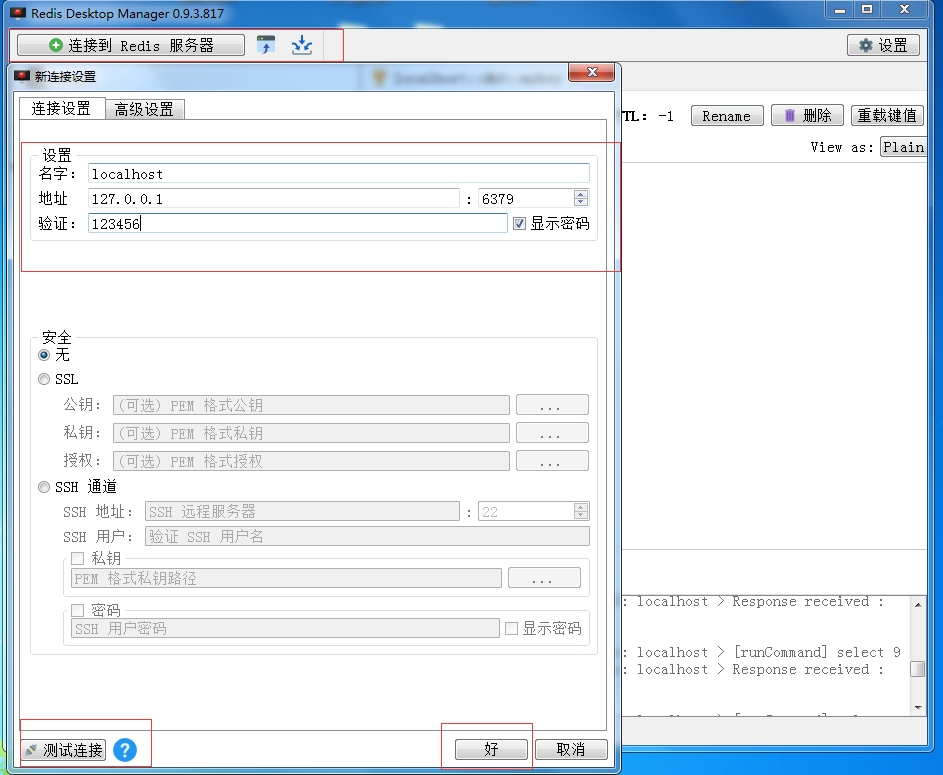Click the delete (删除) button with trash icon
943x775 pixels.
(x=807, y=115)
